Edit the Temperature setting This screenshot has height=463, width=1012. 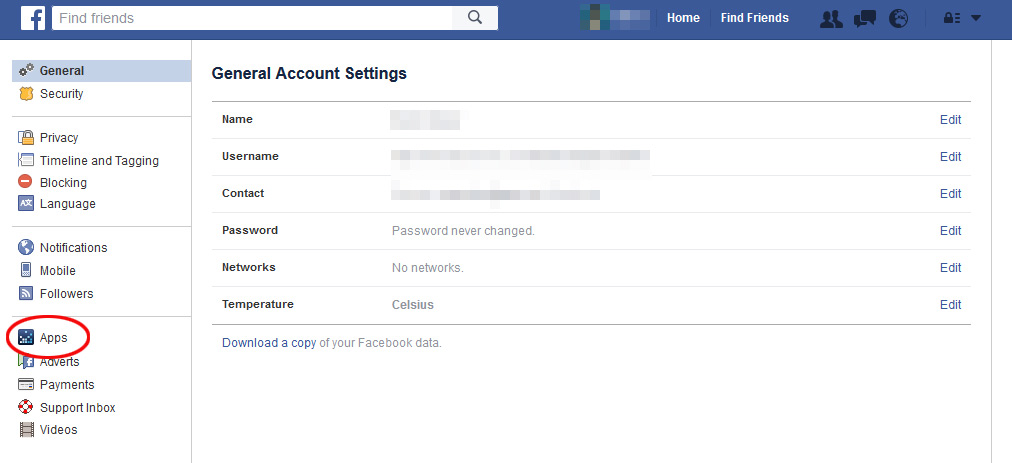click(x=951, y=305)
